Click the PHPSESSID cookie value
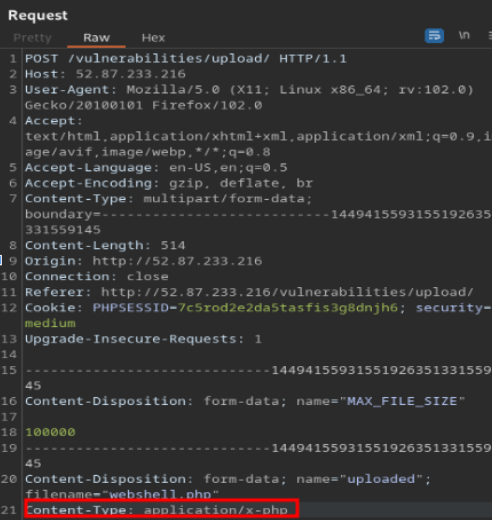The image size is (492, 520). click(288, 307)
